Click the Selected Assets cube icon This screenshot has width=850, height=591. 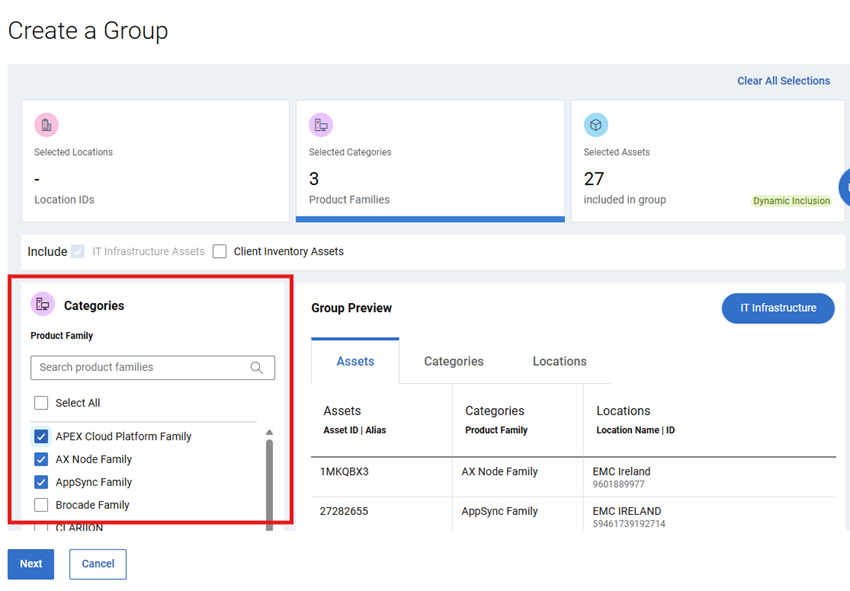pos(596,125)
